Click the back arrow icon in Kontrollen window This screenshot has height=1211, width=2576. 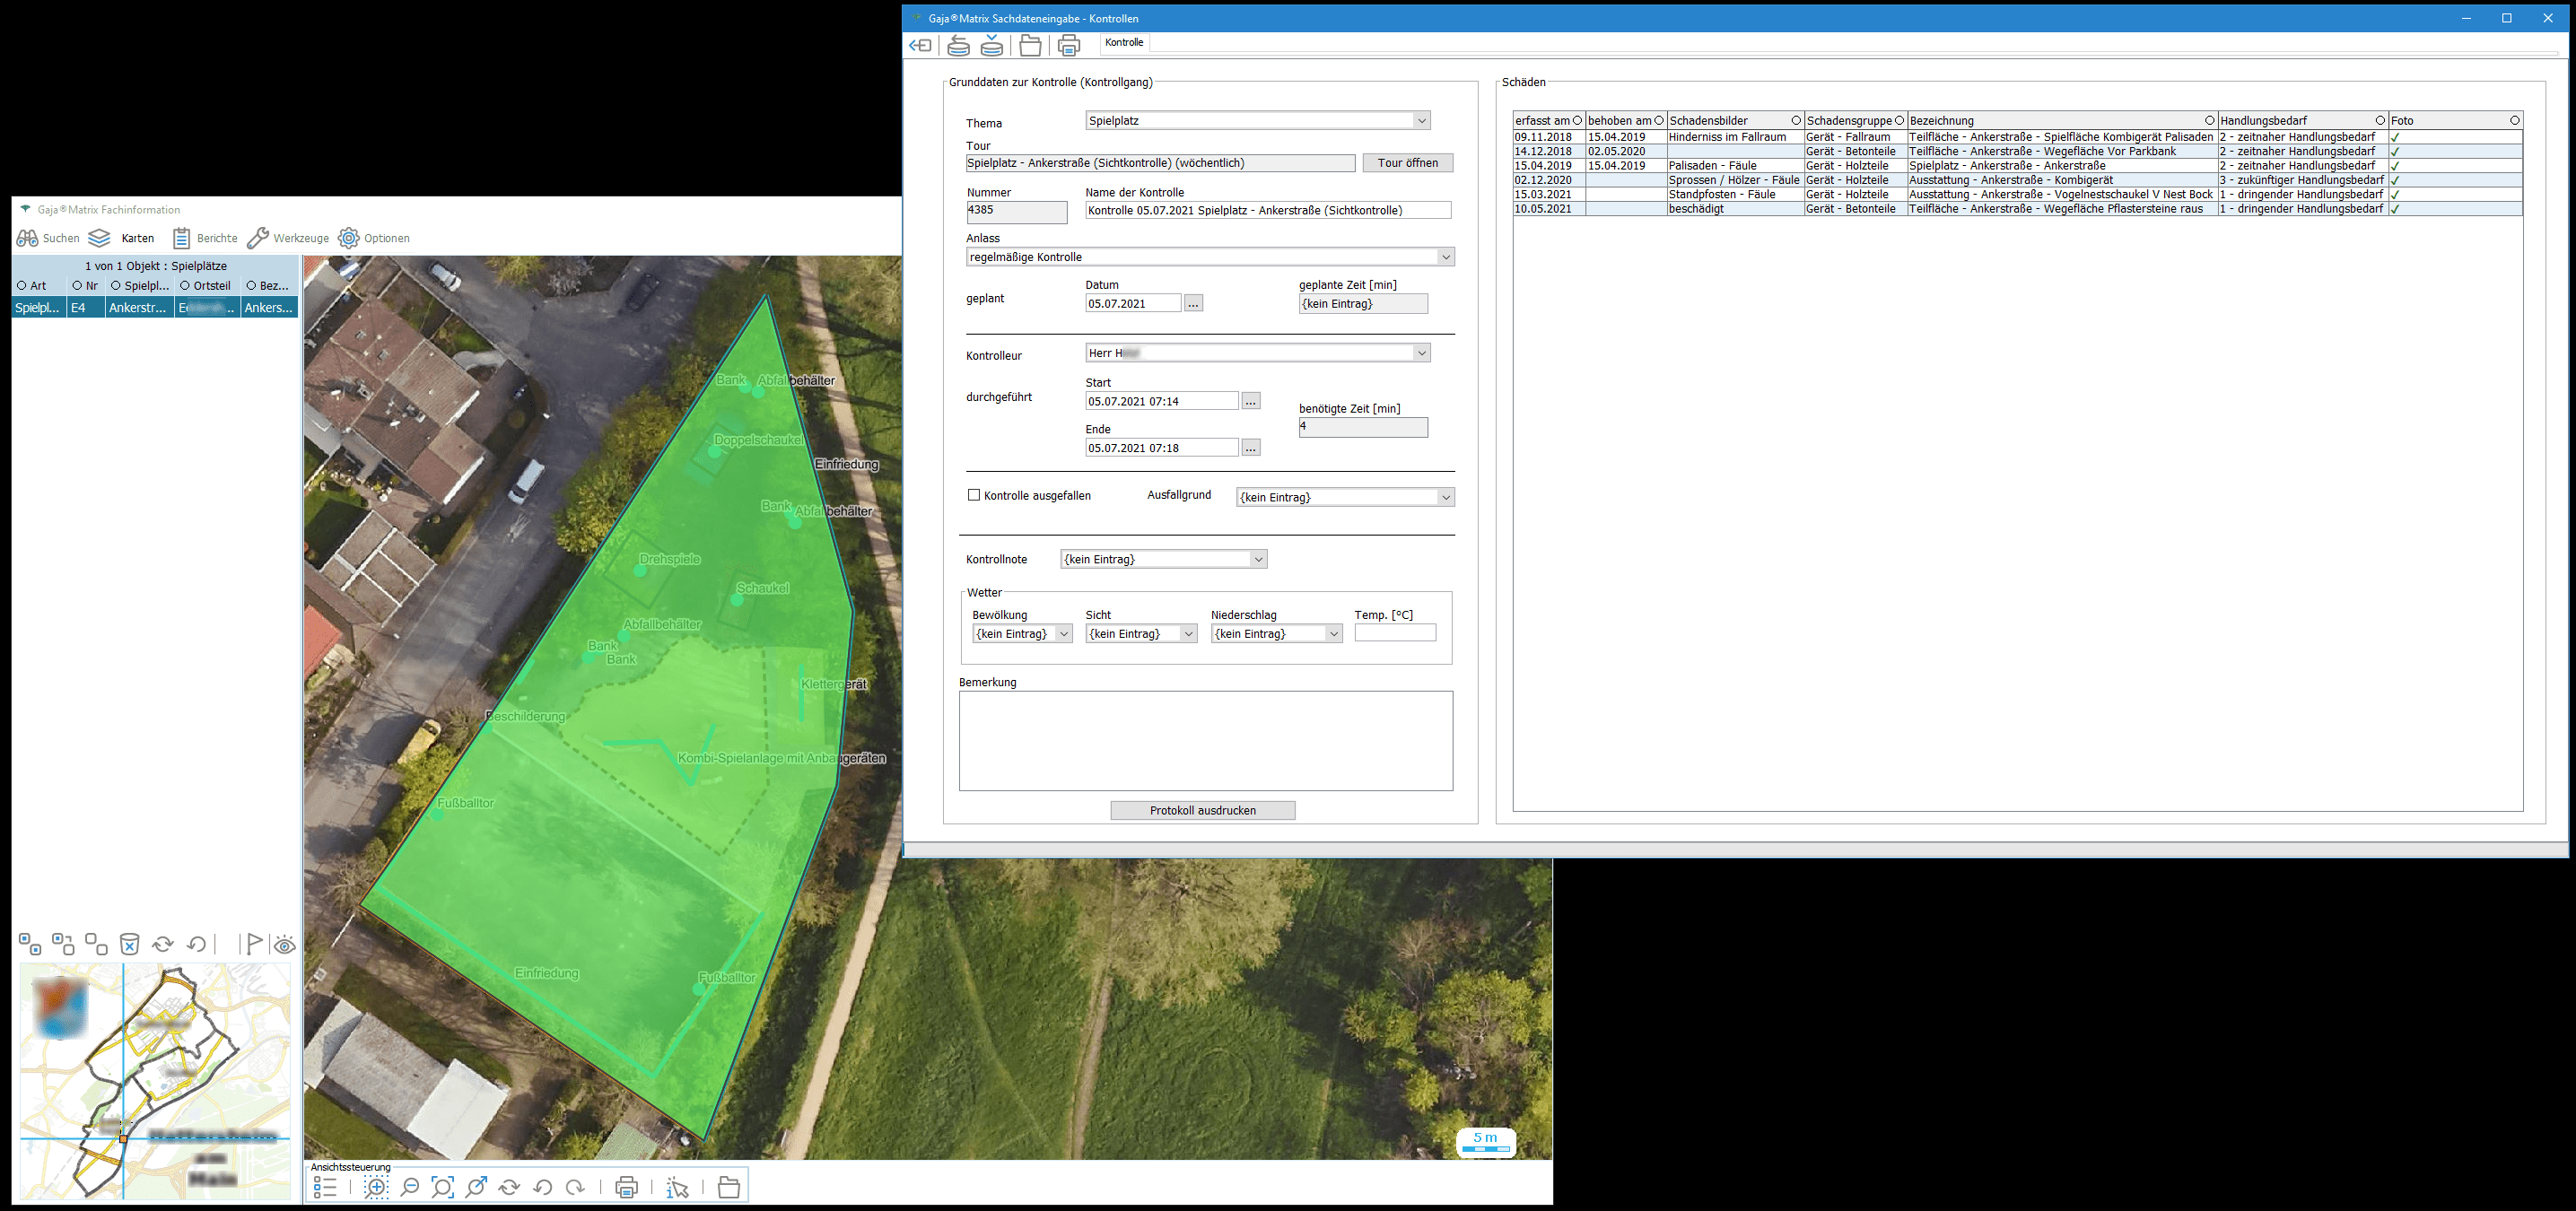pos(920,46)
